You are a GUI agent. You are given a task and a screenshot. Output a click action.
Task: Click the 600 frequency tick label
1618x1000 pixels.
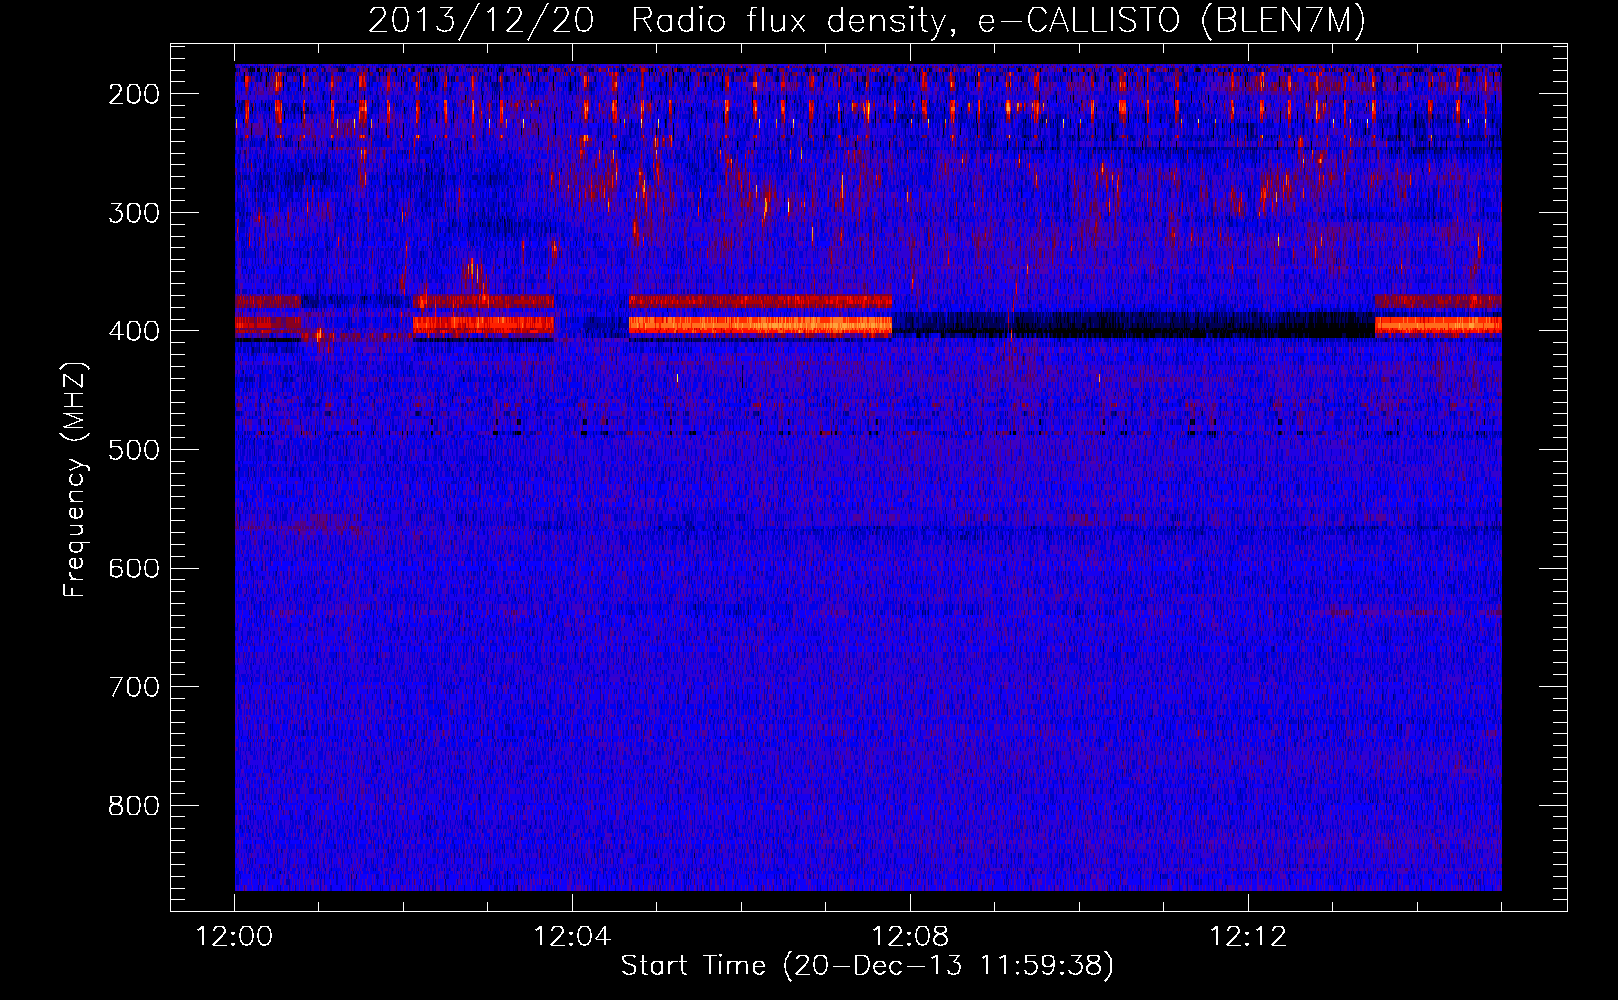[133, 568]
